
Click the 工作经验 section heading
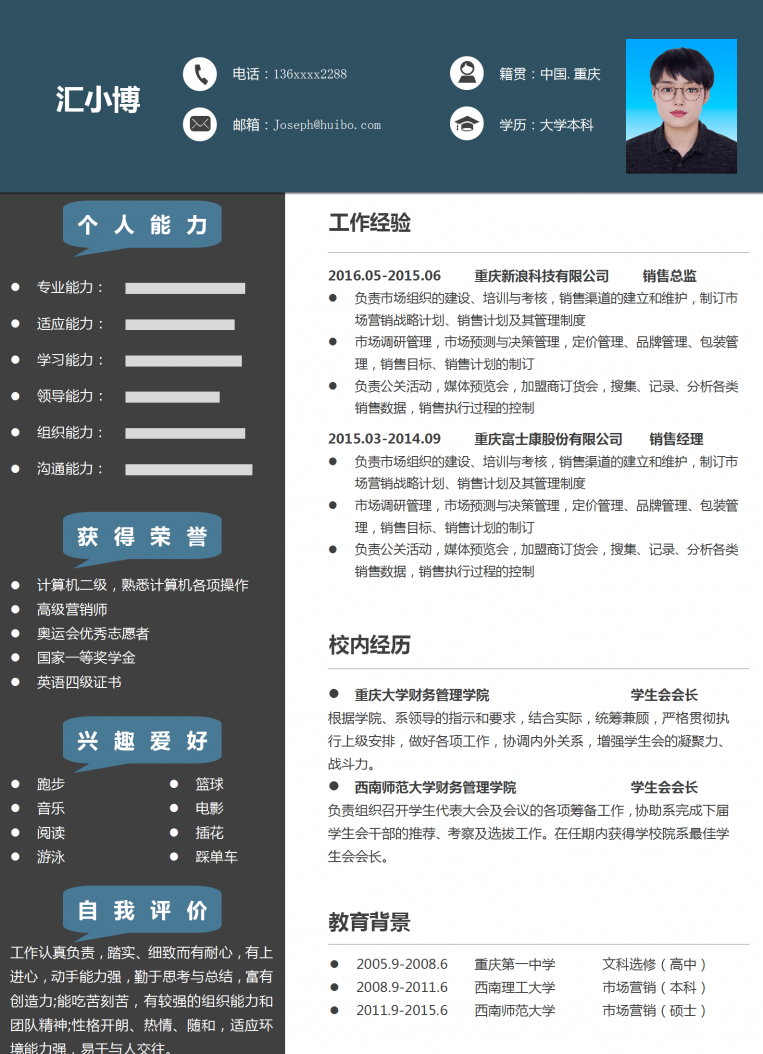pyautogui.click(x=369, y=222)
